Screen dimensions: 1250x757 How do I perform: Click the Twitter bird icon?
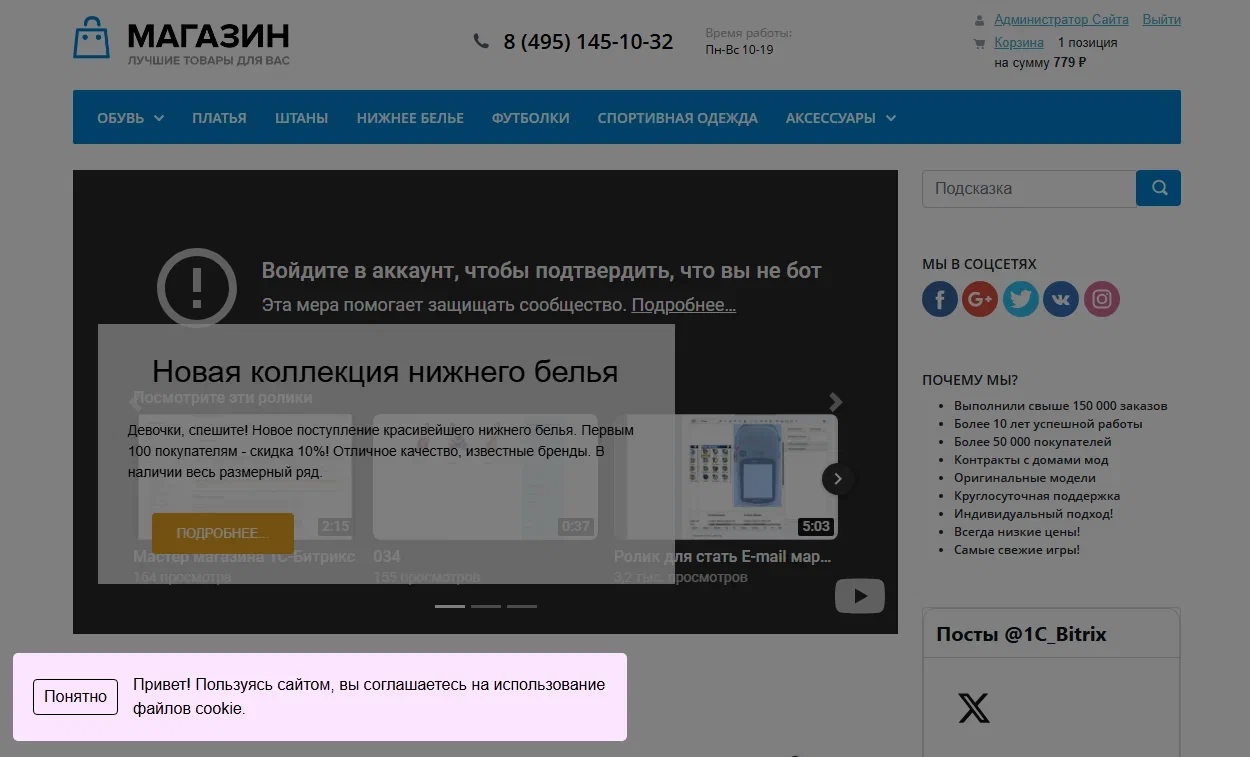tap(1021, 299)
